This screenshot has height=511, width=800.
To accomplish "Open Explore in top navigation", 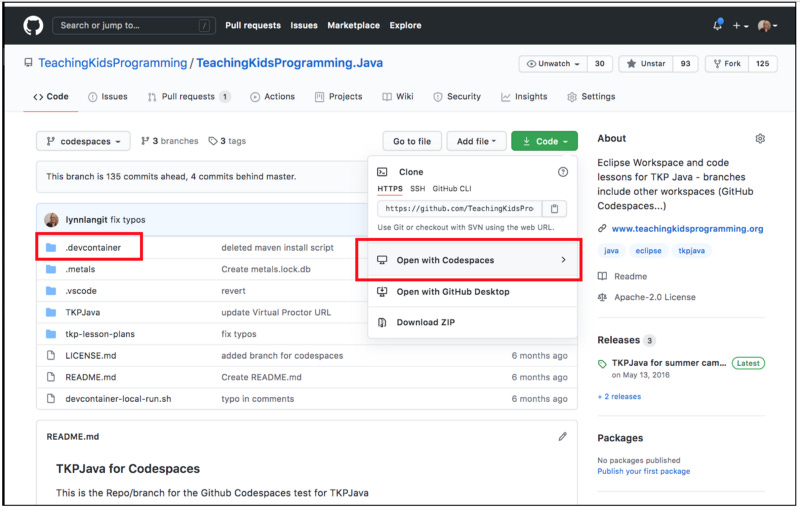I will click(x=406, y=25).
